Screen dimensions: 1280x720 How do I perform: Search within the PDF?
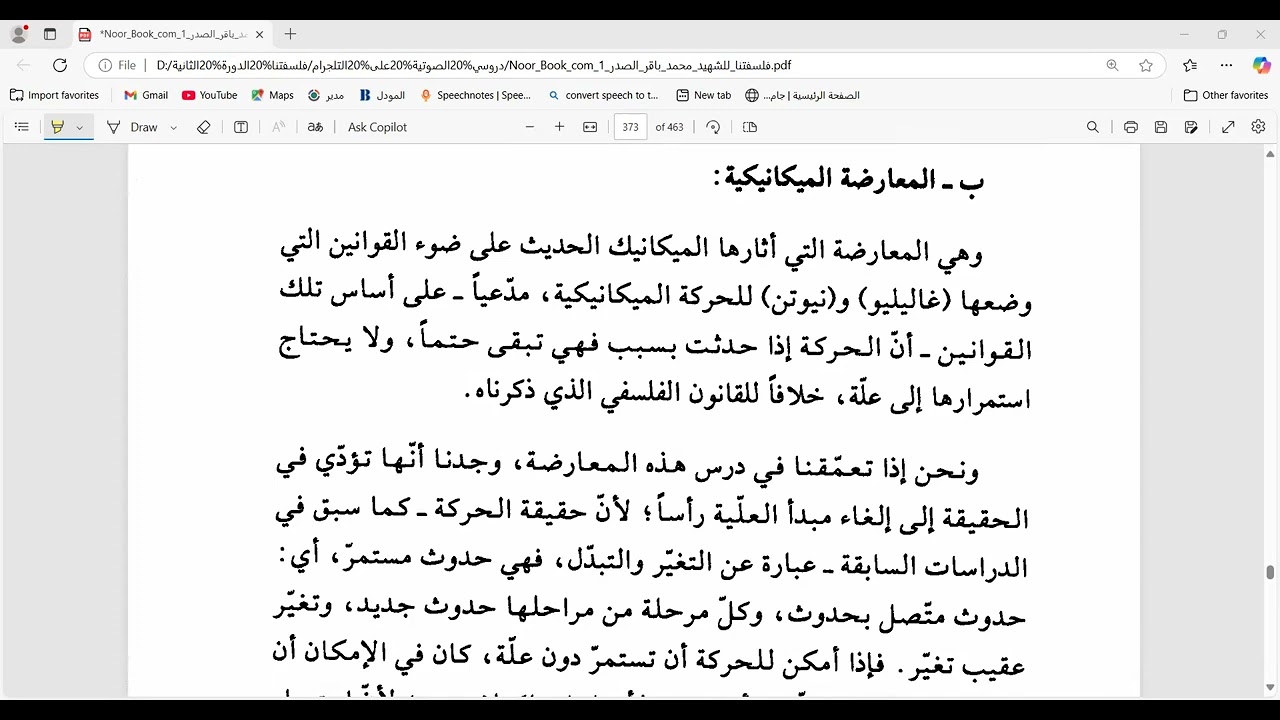1093,127
